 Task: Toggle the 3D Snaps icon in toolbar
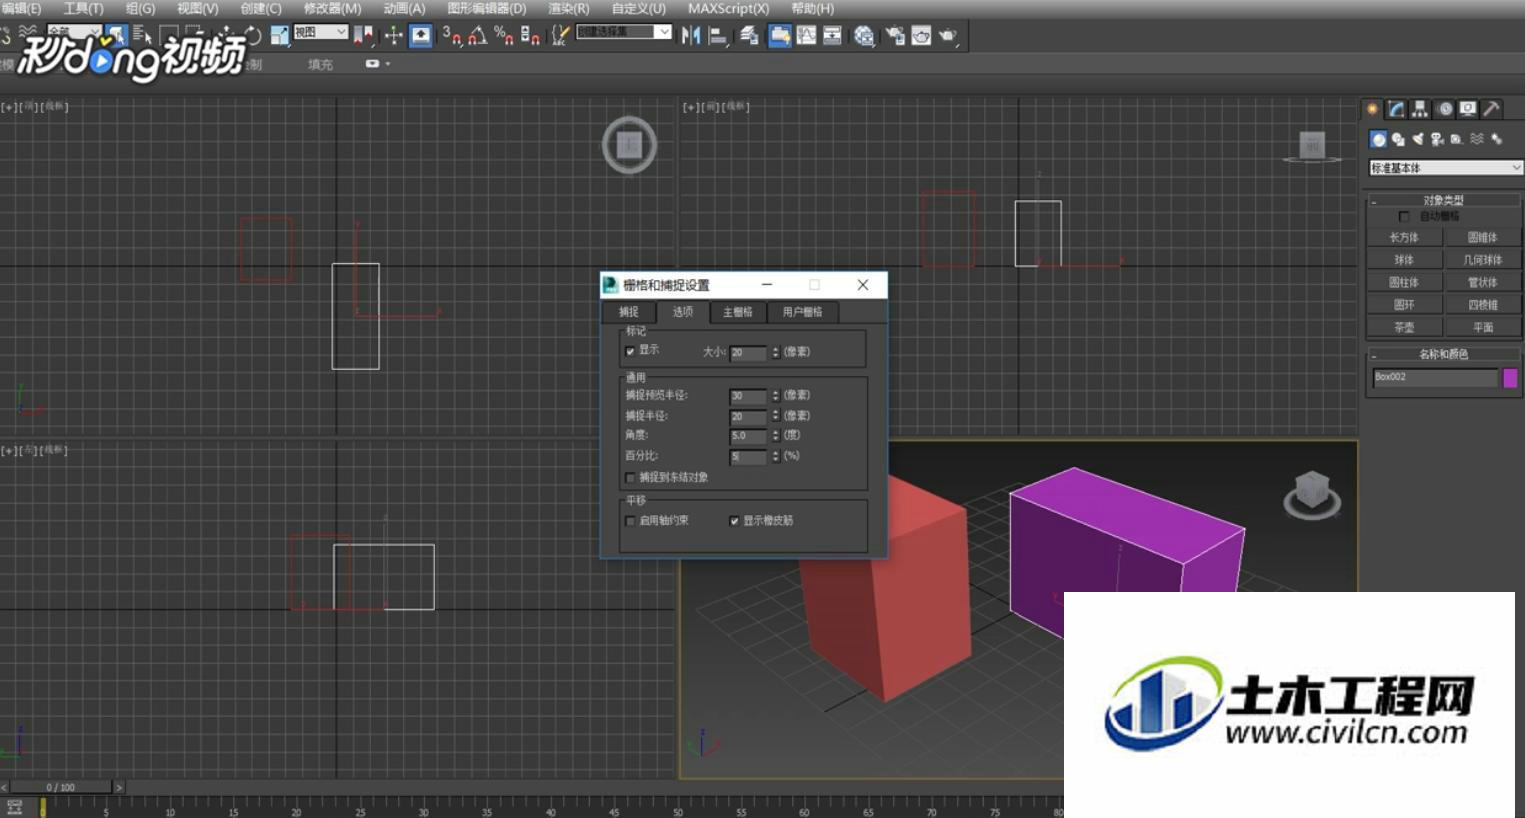click(x=452, y=35)
